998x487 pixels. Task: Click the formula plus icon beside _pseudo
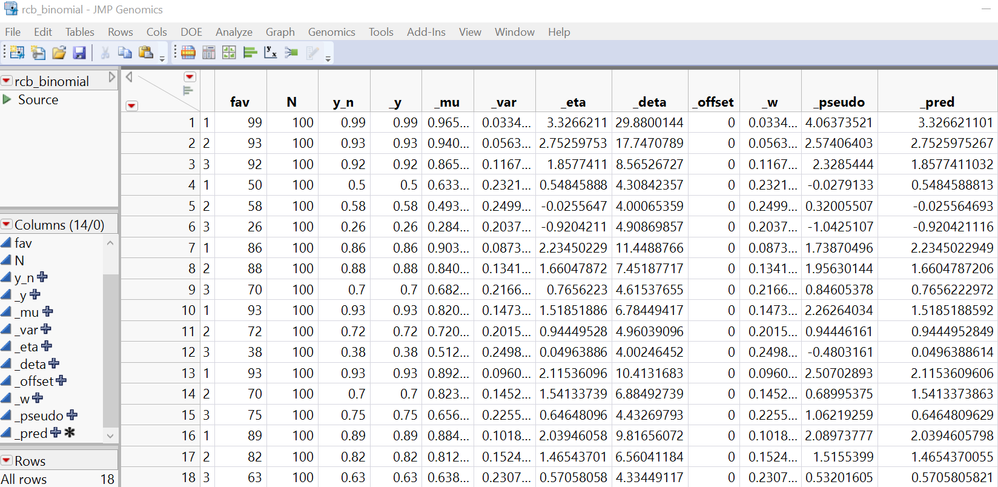[71, 415]
